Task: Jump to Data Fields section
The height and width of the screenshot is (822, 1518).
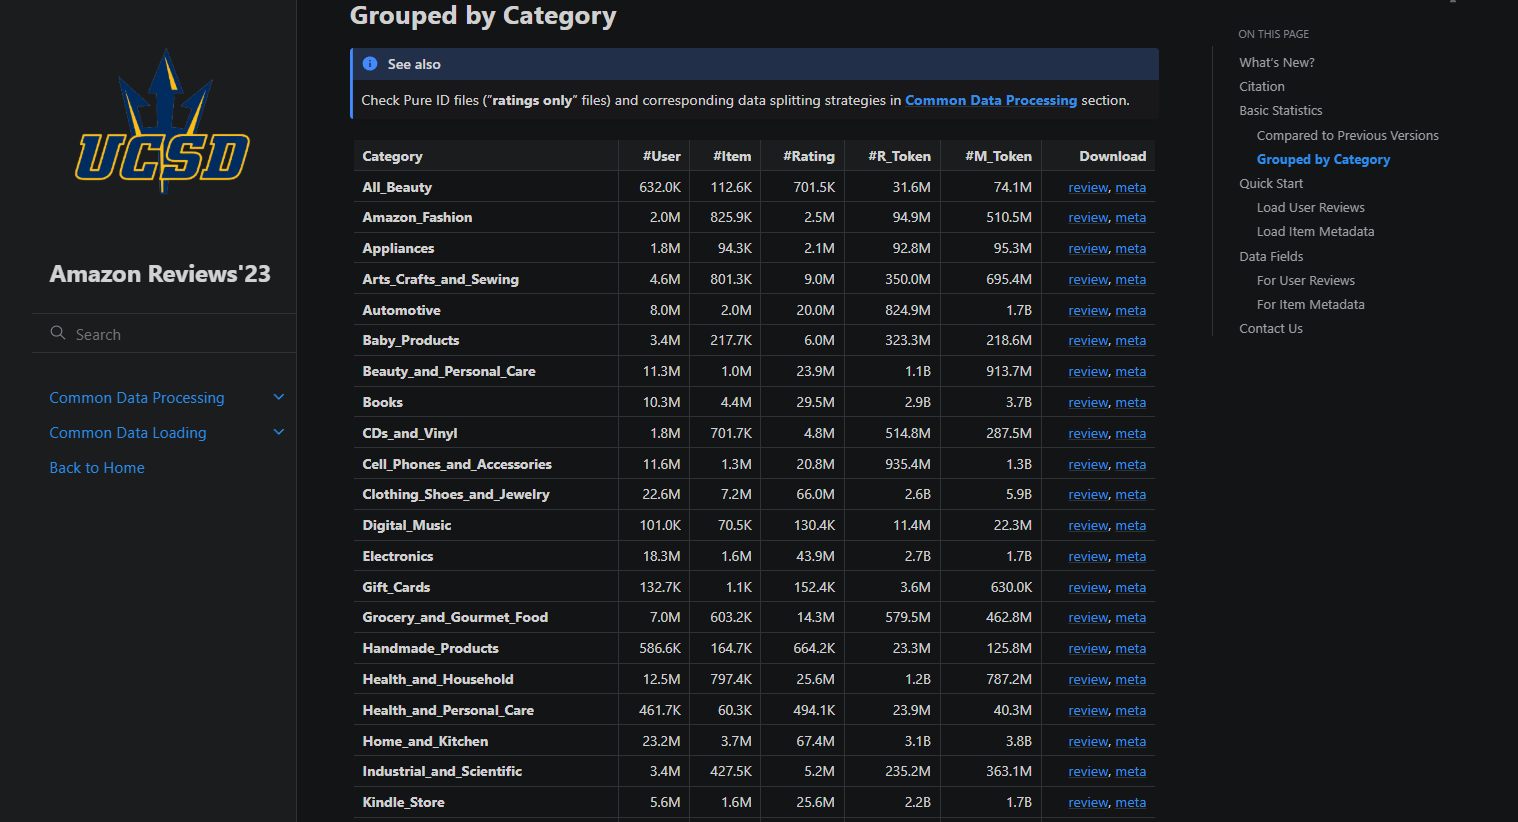Action: tap(1271, 257)
